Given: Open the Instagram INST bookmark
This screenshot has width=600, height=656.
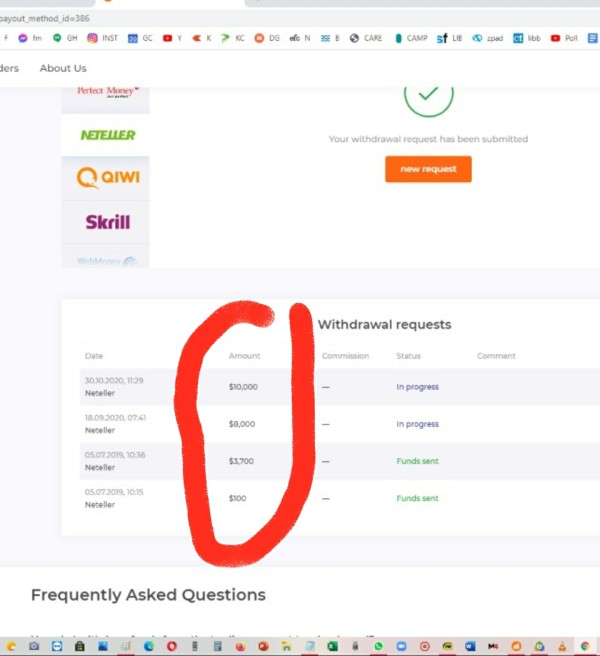Looking at the screenshot, I should coord(103,38).
